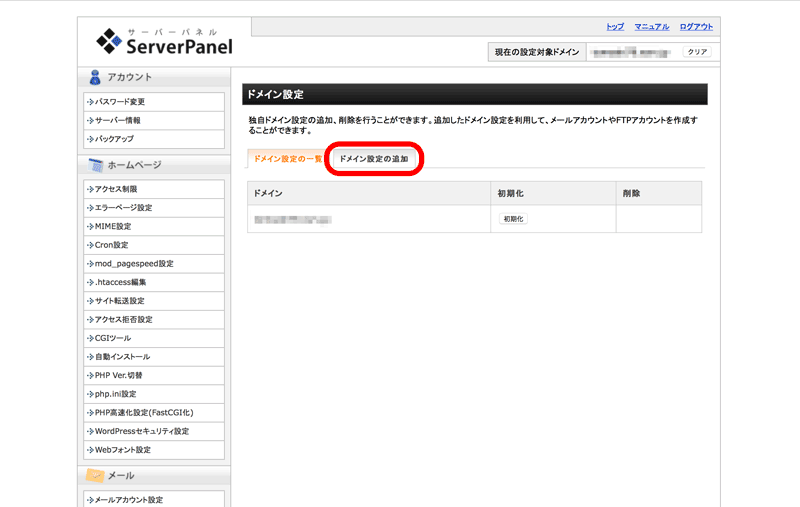Click the メール section envelope icon
Viewport: 800px width, 507px height.
[x=95, y=475]
